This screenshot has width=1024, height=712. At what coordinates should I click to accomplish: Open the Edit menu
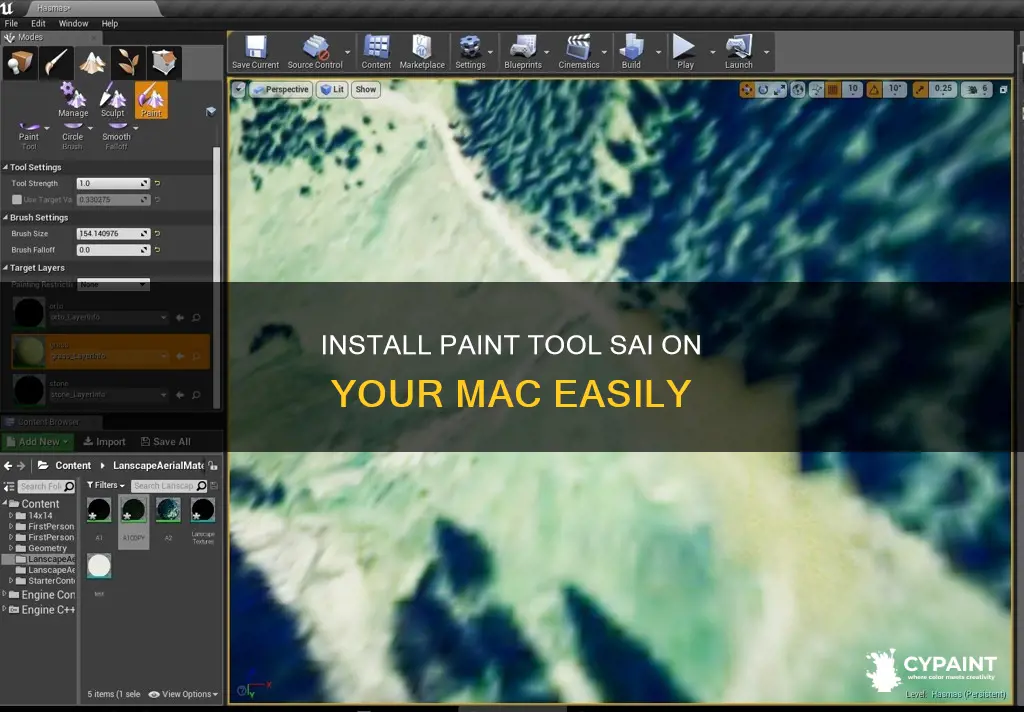pyautogui.click(x=39, y=24)
